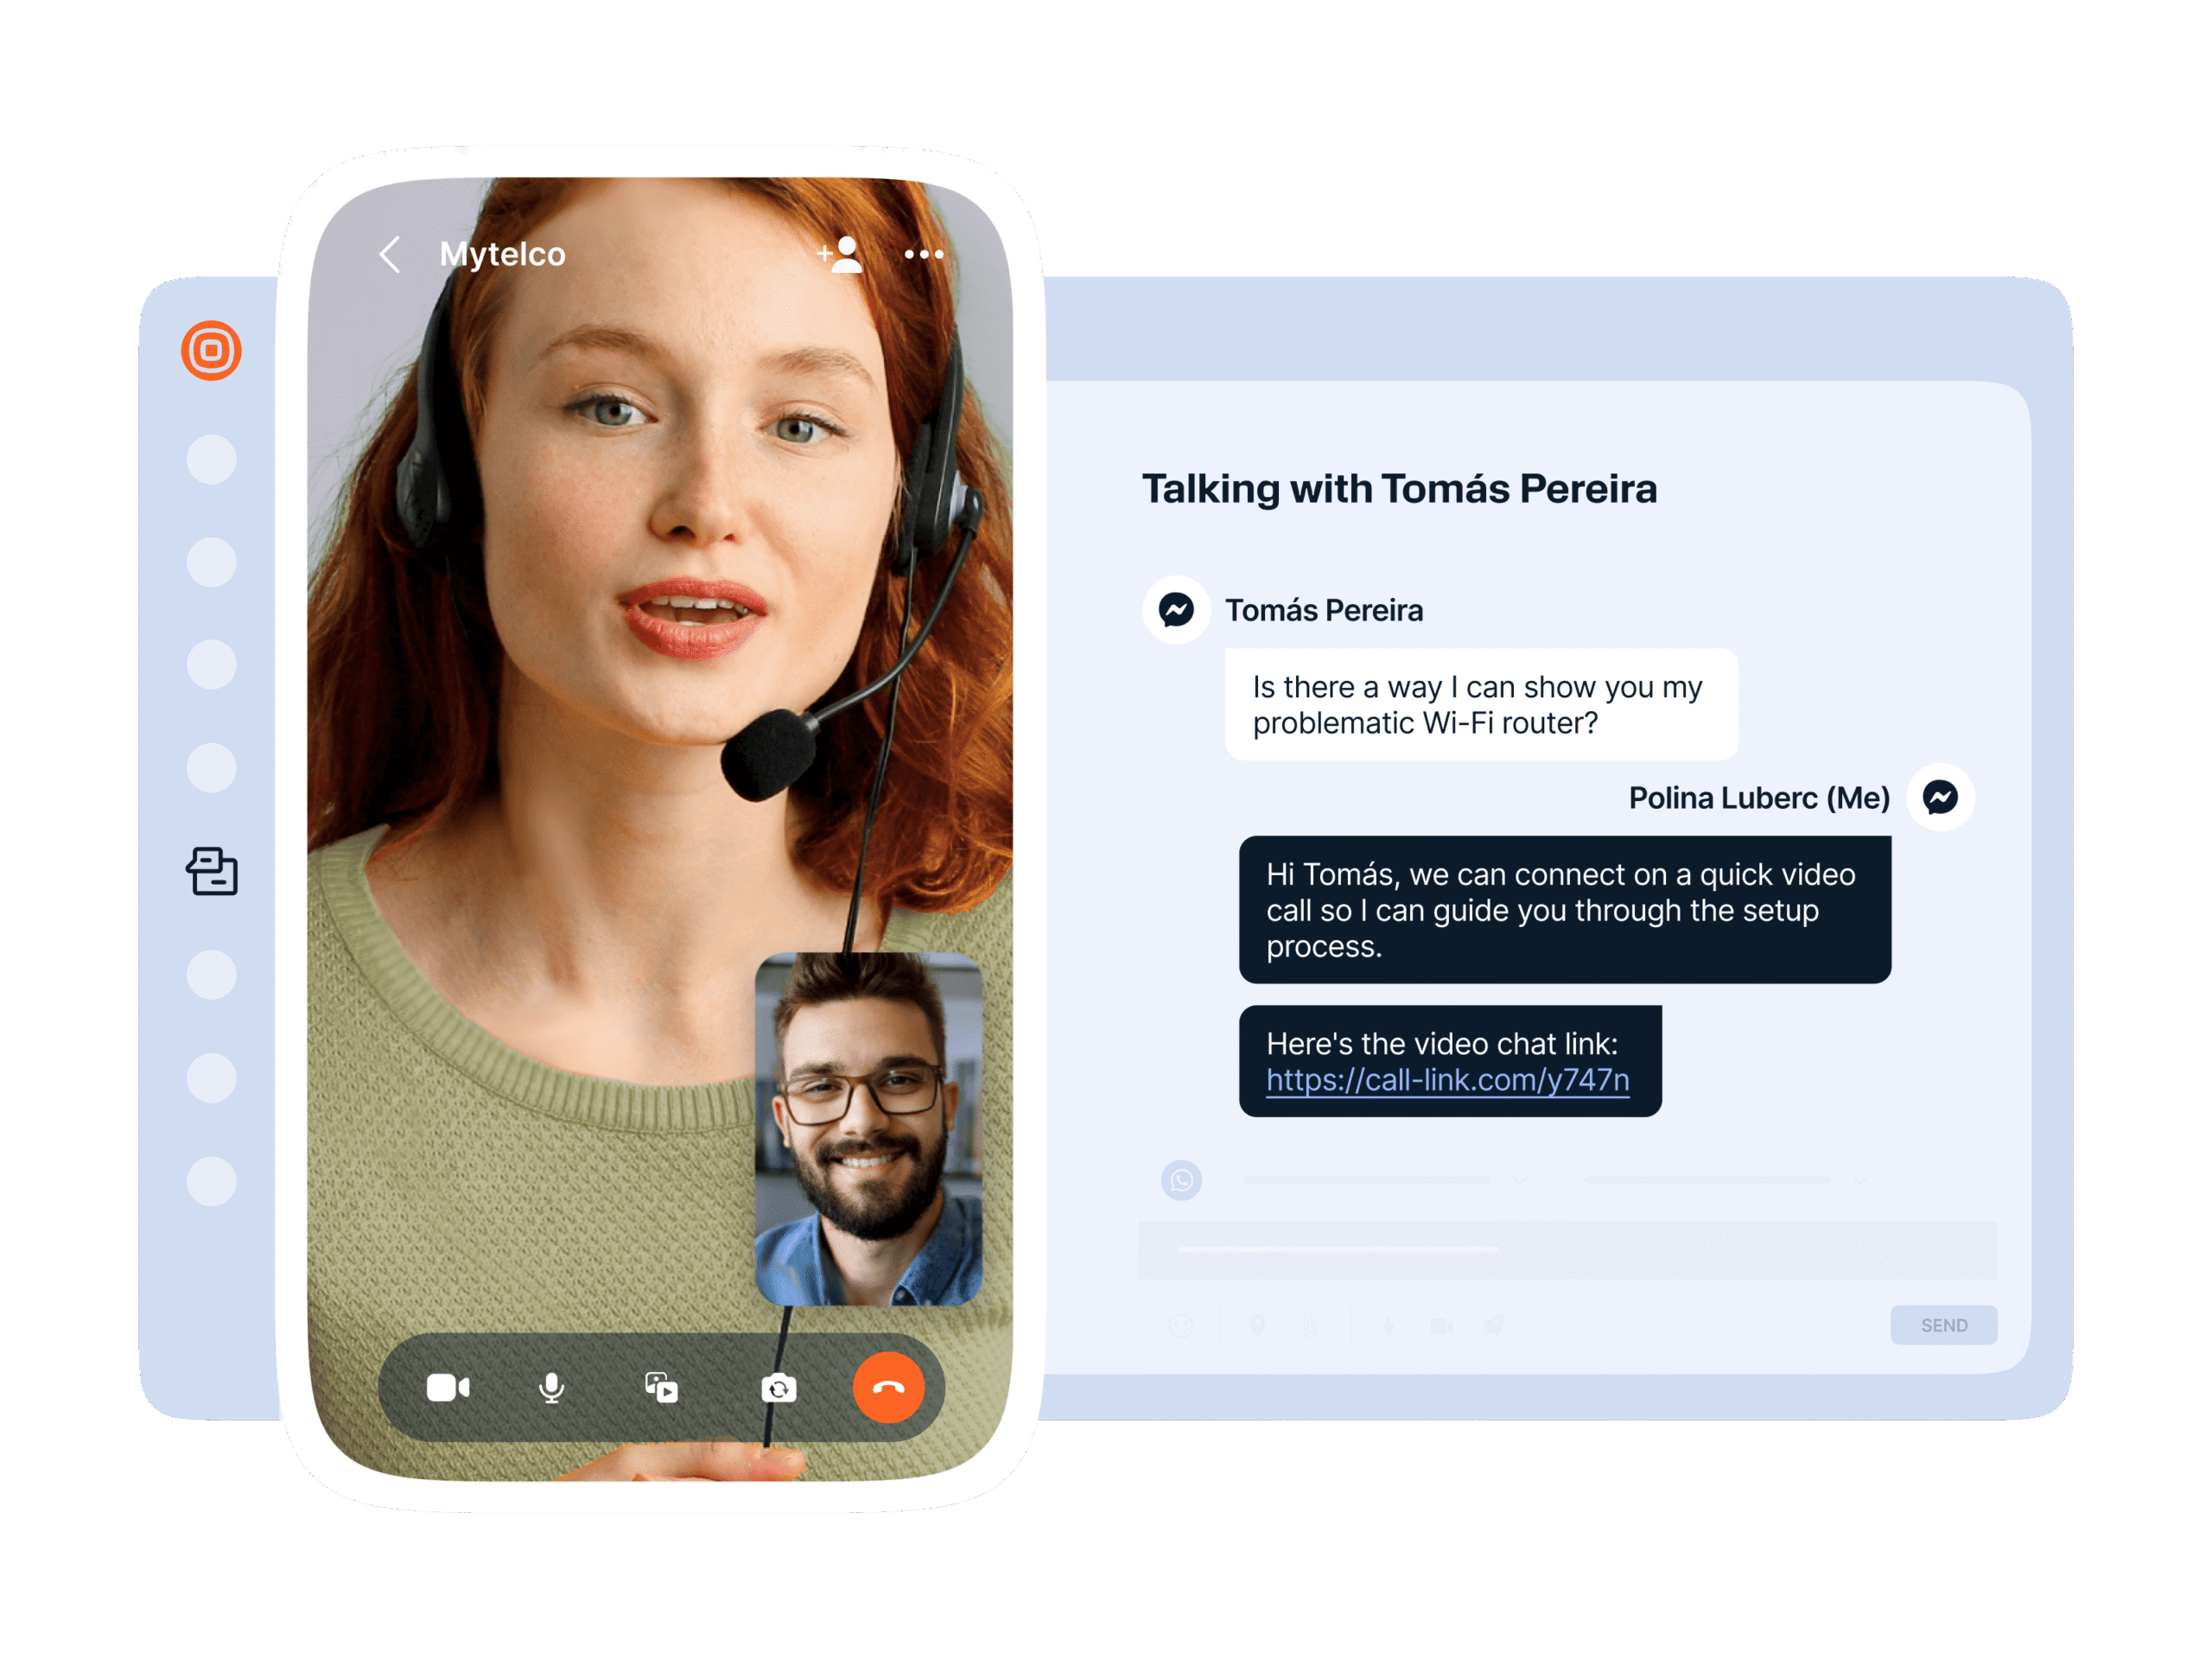Viewport: 2212px width, 1659px height.
Task: Tap the small video thumbnail of the bearded man
Action: (x=868, y=1128)
